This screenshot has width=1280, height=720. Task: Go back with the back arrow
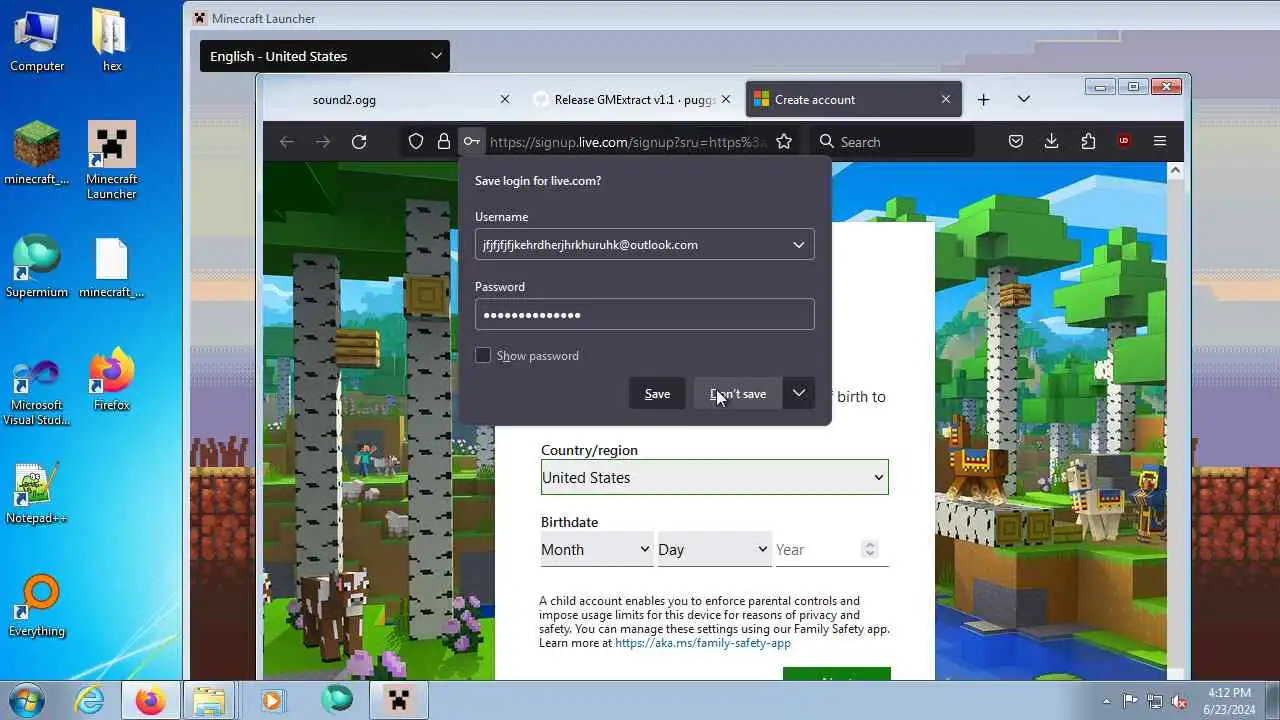287,142
